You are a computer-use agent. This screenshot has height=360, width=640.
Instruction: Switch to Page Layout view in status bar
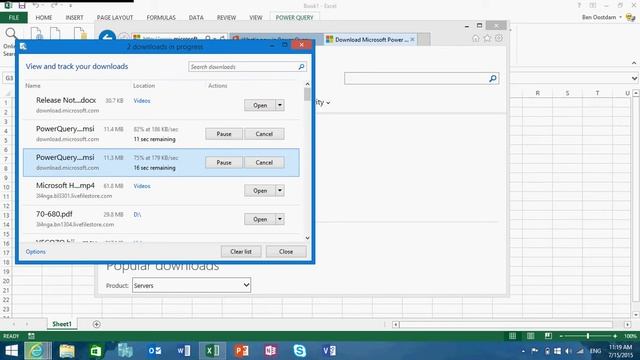click(x=530, y=336)
